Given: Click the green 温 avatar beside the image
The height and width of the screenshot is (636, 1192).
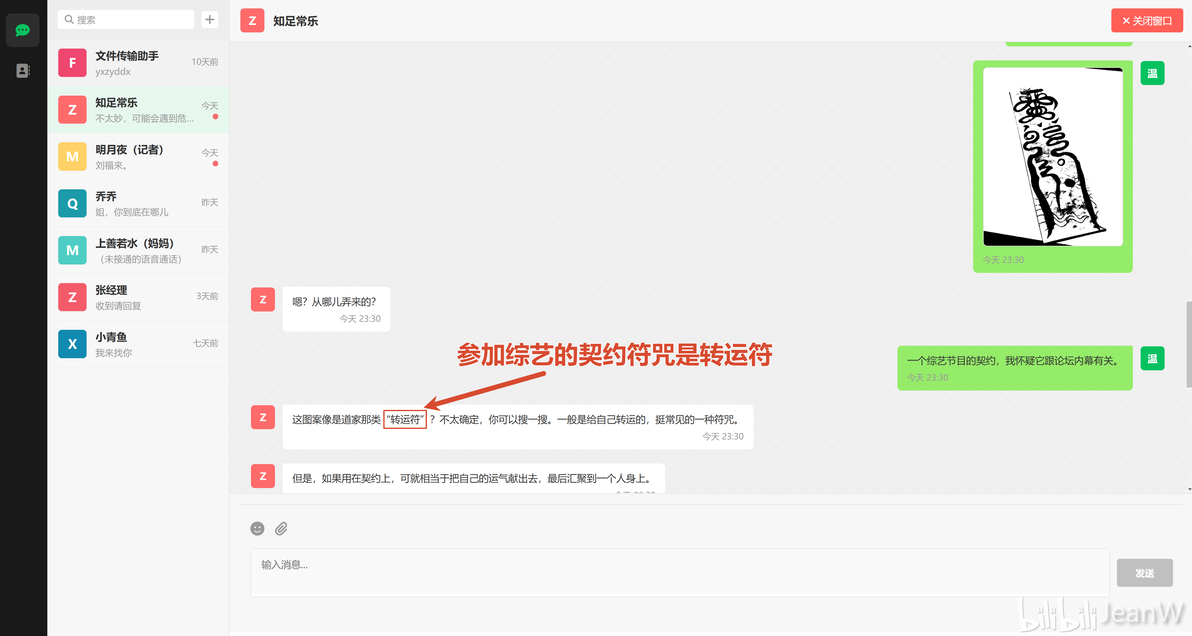Looking at the screenshot, I should click(x=1152, y=73).
